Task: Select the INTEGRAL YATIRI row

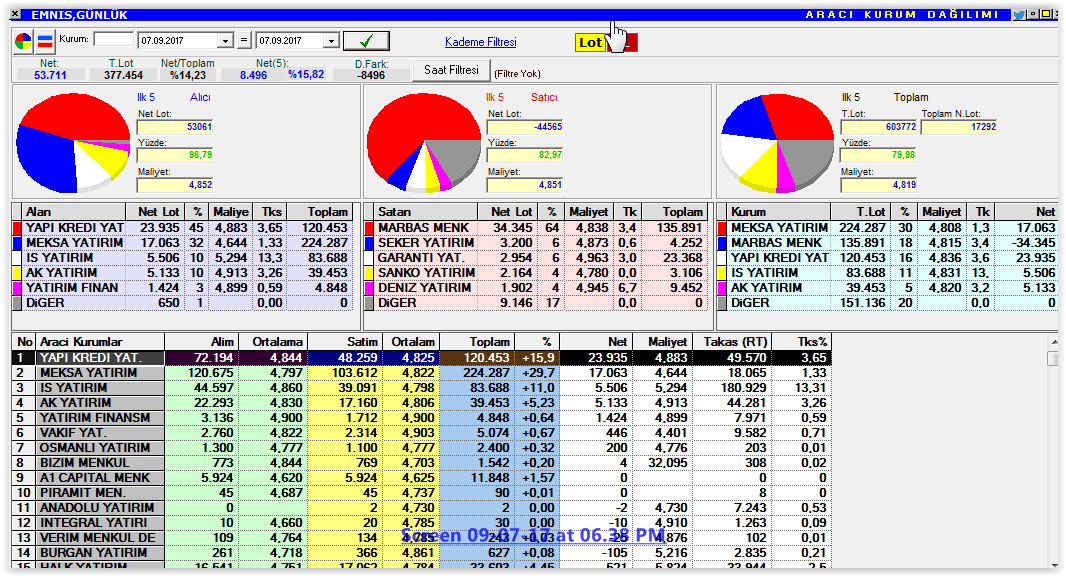Action: [x=422, y=522]
